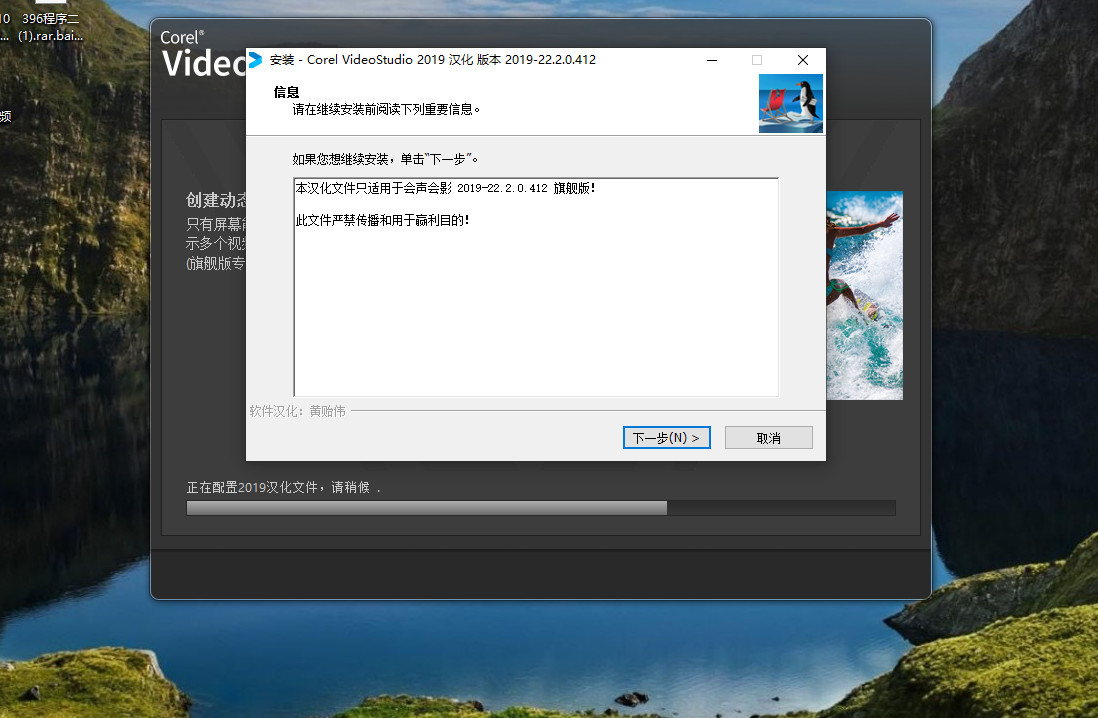This screenshot has height=718, width=1098.
Task: Click the text line 本汉化文件只适用于会声会影
Action: tap(445, 188)
